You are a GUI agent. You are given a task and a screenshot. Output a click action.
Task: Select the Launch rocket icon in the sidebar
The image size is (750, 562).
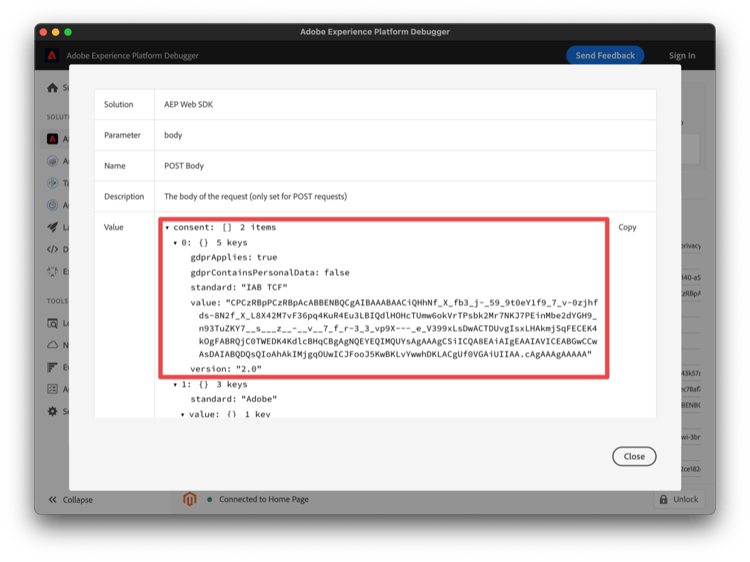pos(53,227)
